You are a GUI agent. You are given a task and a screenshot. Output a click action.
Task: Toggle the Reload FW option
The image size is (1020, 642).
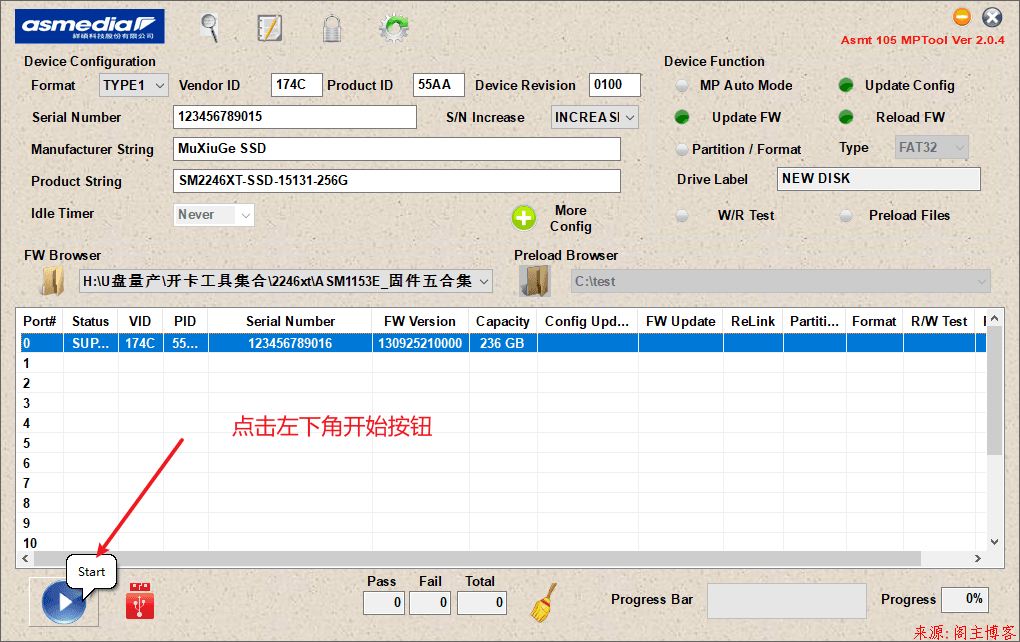846,117
